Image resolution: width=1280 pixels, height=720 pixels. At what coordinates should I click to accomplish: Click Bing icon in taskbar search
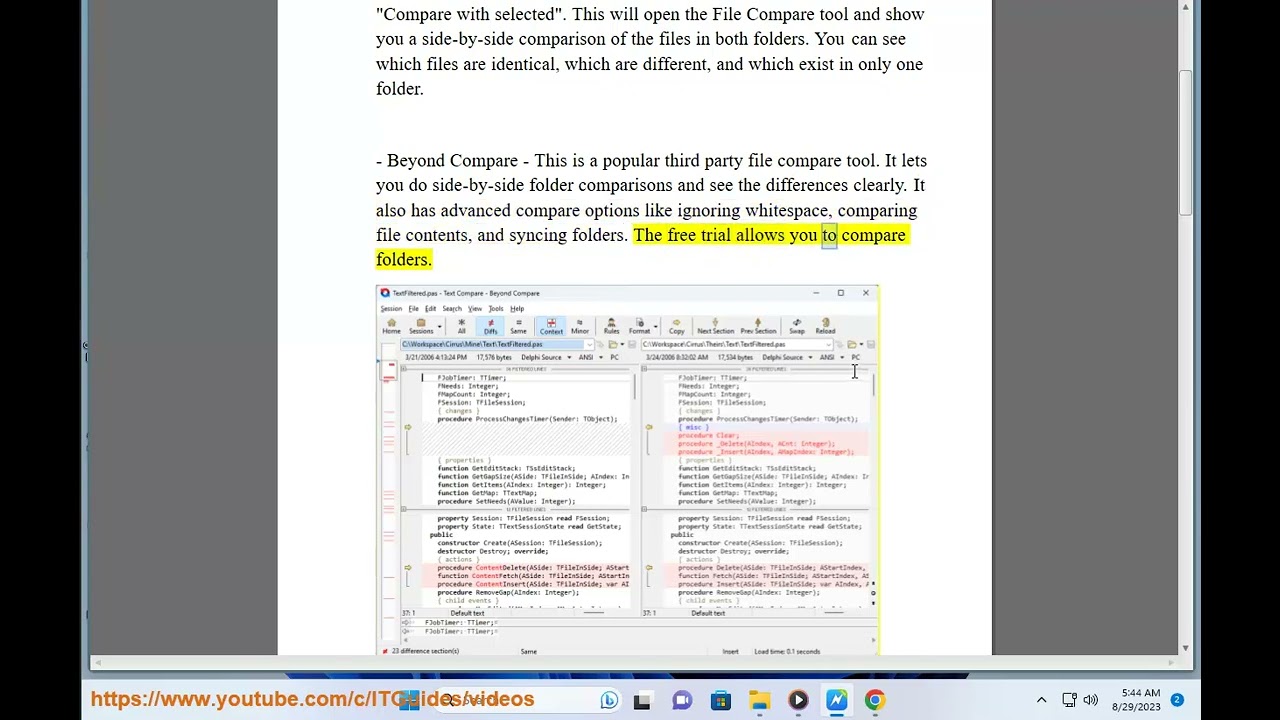pos(608,700)
